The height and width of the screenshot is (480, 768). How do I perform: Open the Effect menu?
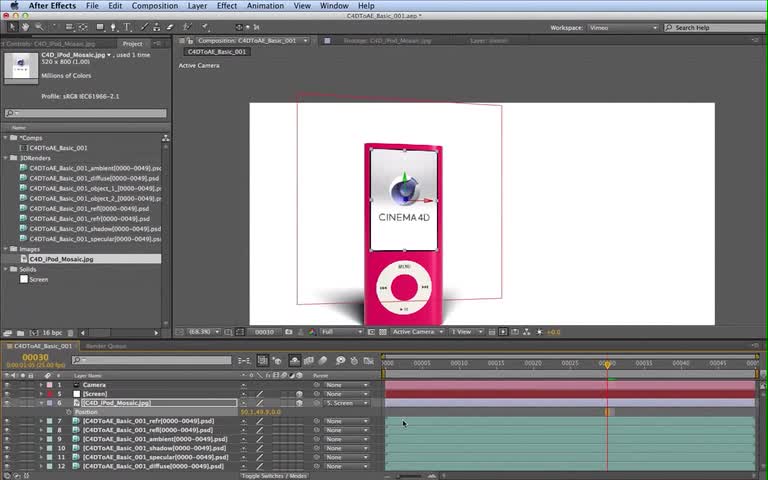coord(227,6)
